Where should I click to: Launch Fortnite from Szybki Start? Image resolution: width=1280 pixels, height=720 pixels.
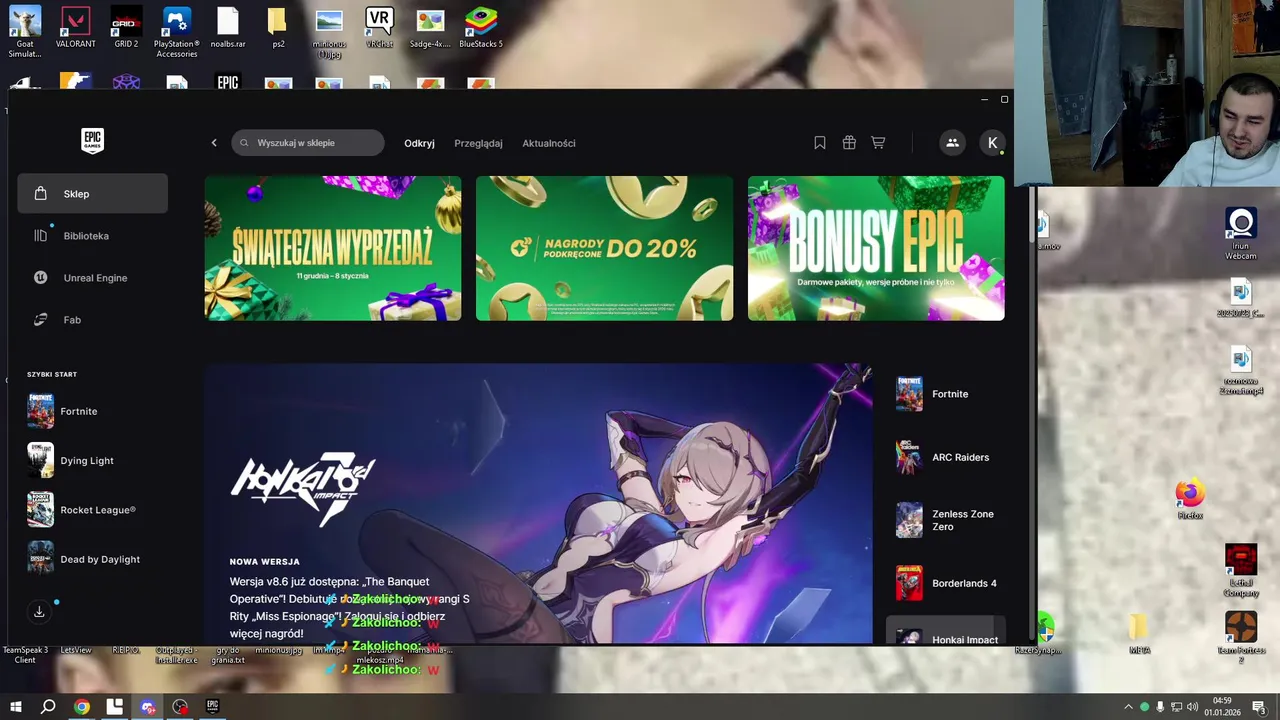click(x=92, y=411)
